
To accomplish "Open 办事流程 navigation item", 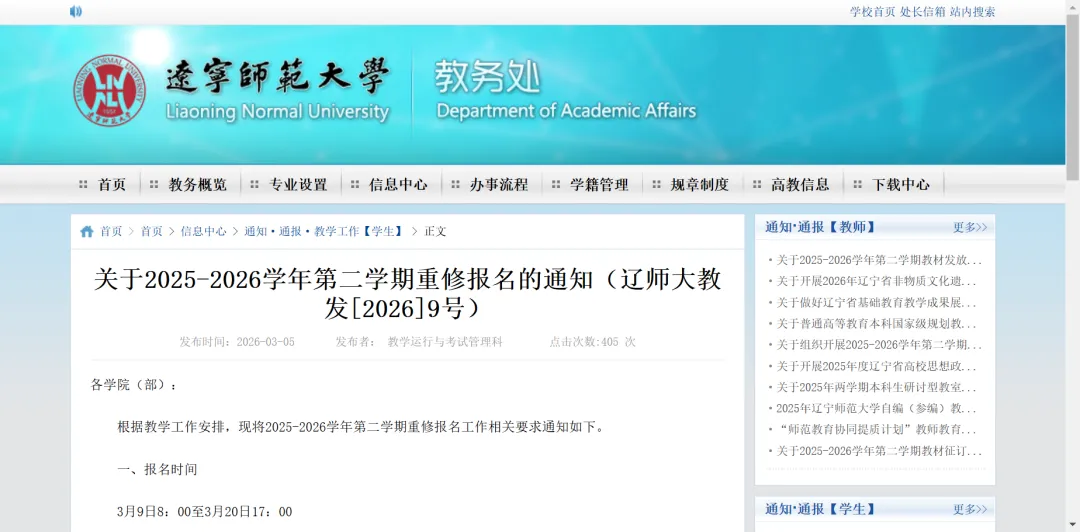I will pyautogui.click(x=499, y=185).
